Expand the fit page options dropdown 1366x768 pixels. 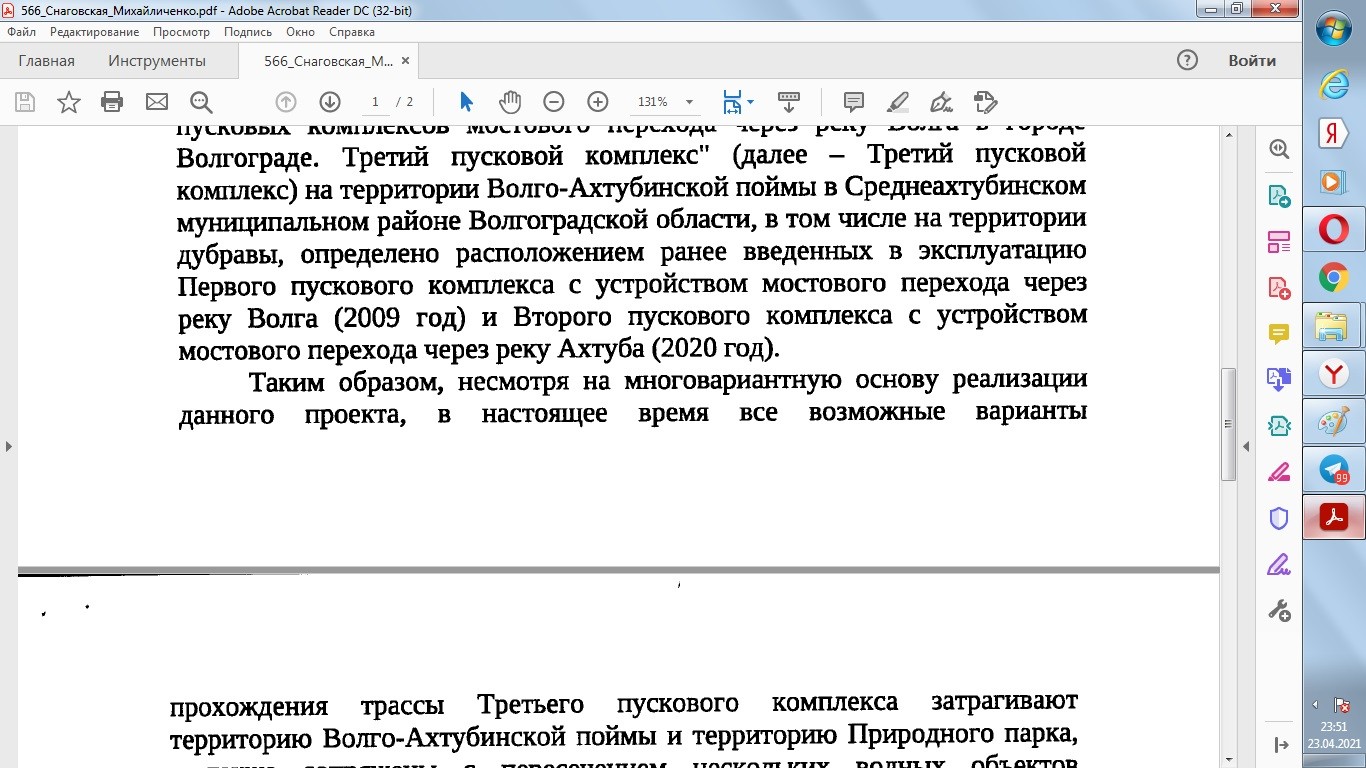(x=750, y=102)
